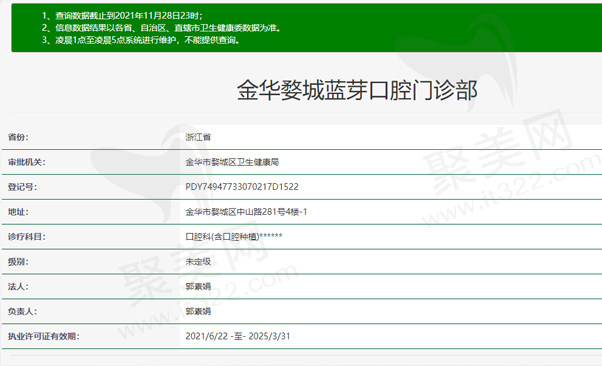Select validity period 2021/6/22 -至- 2025/3/31
This screenshot has height=366, width=602.
(238, 336)
